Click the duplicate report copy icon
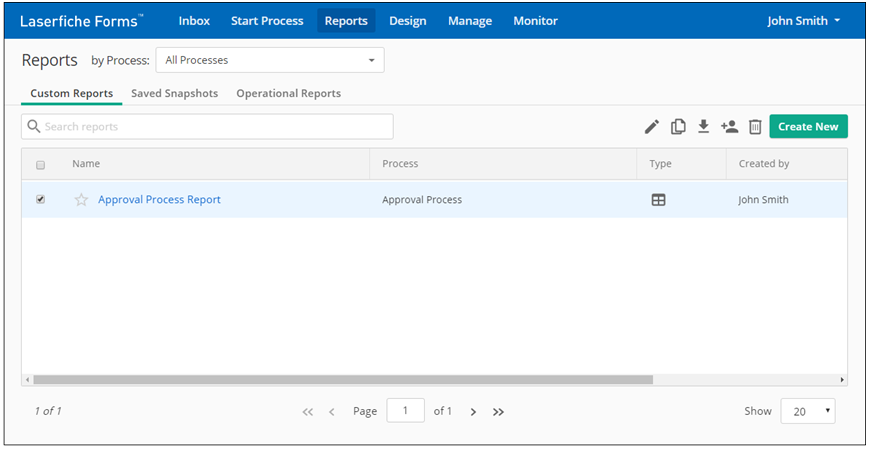The width and height of the screenshot is (870, 449). click(x=678, y=127)
